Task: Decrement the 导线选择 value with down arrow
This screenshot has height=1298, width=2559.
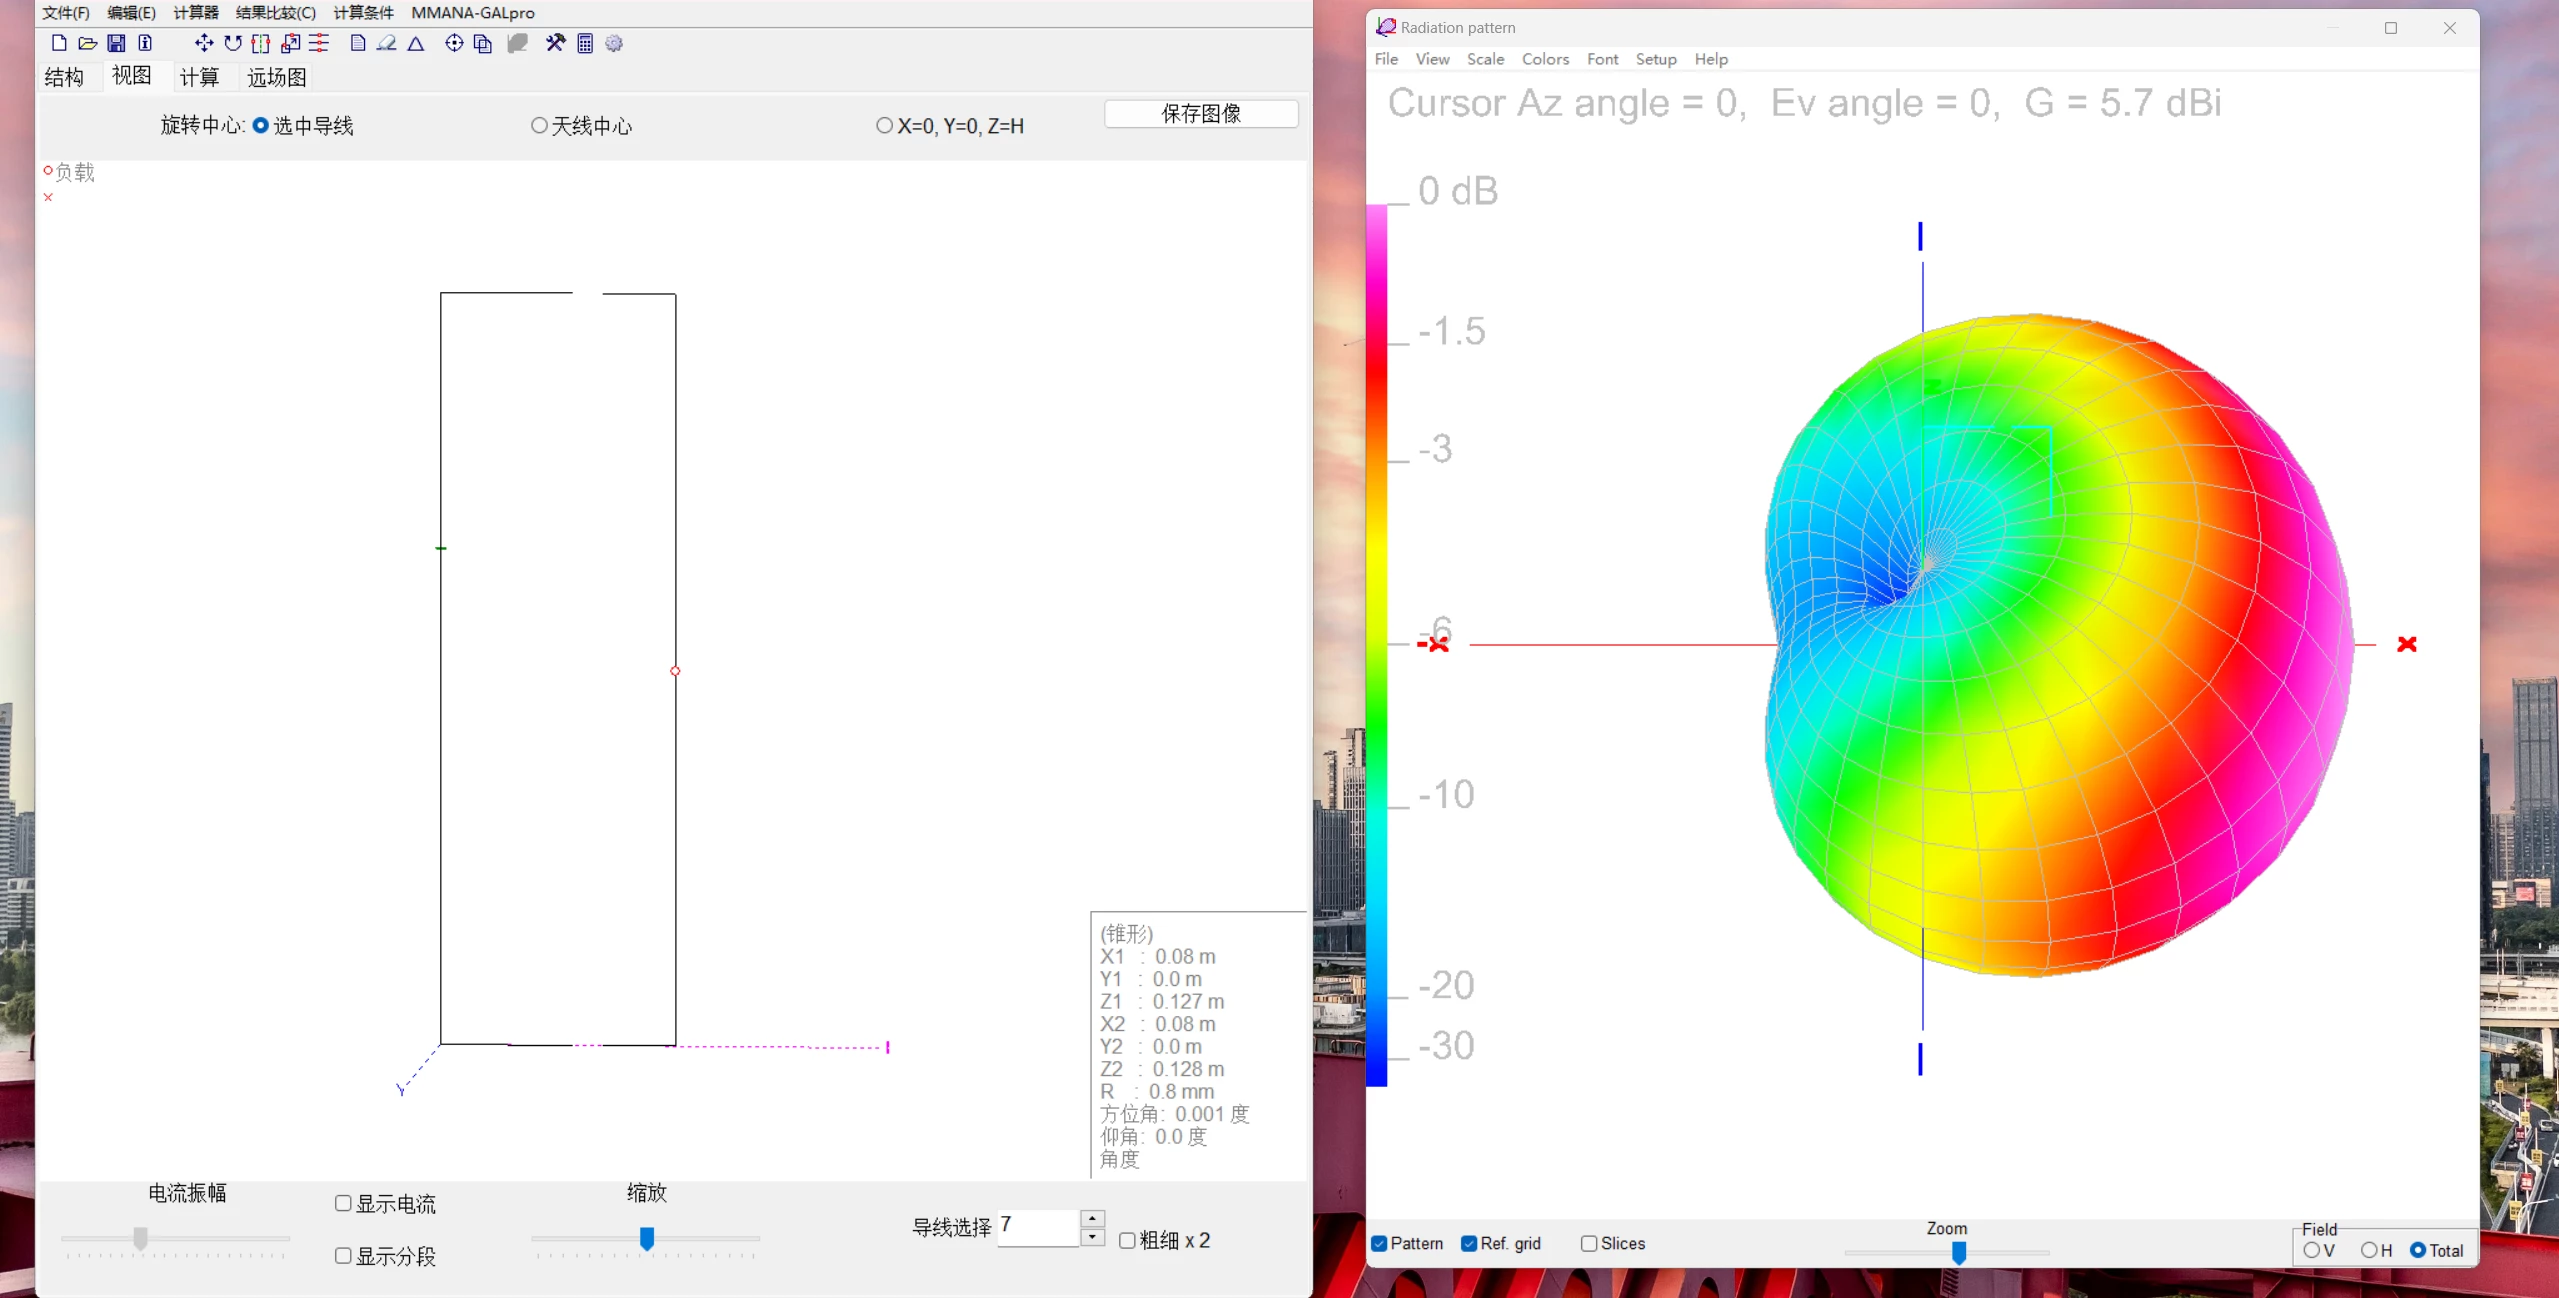Action: click(x=1093, y=1237)
